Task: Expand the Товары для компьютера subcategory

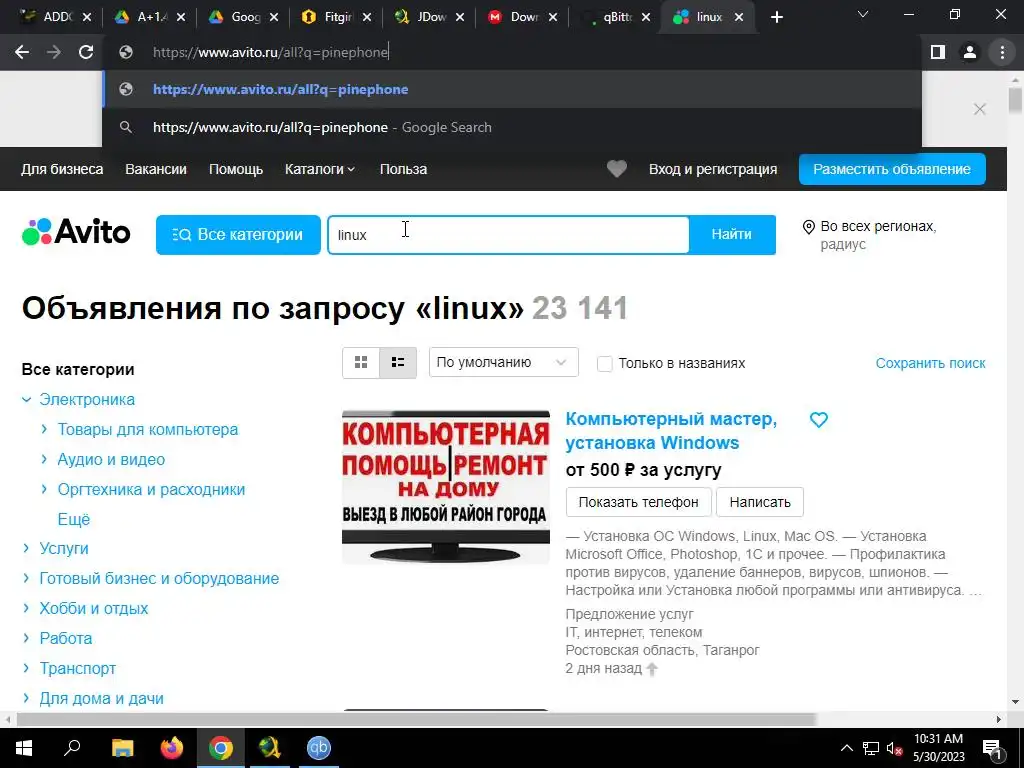Action: pos(44,429)
